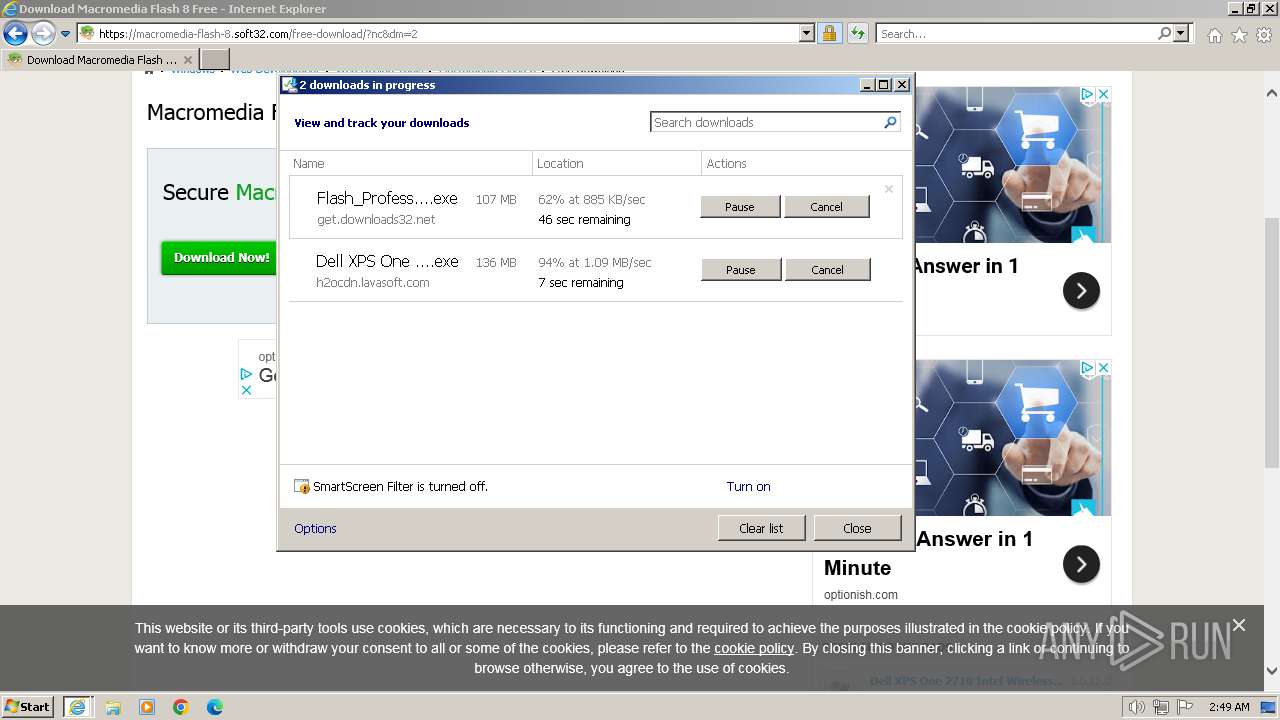Click the security lock icon in address bar
1280x720 pixels.
[830, 34]
